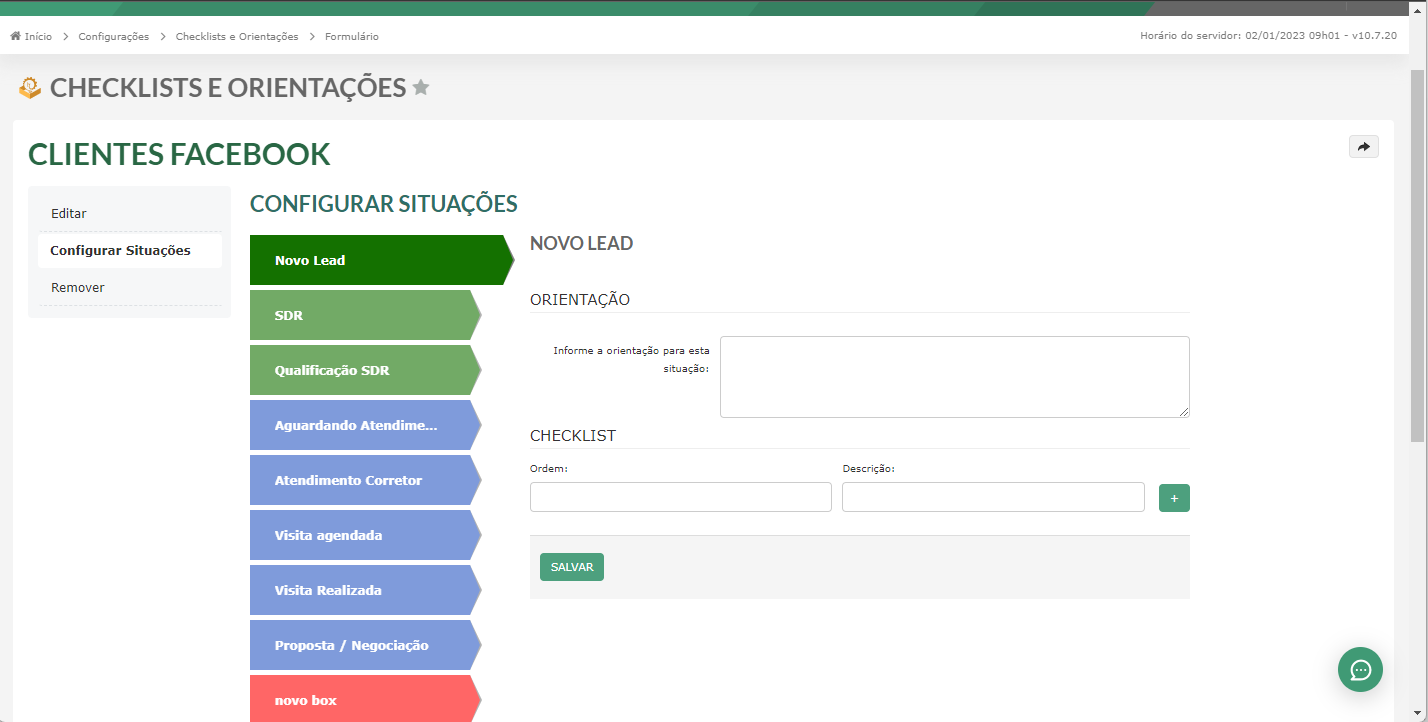The width and height of the screenshot is (1428, 722).
Task: Select the Aguardando Atendime... stage
Action: [x=366, y=425]
